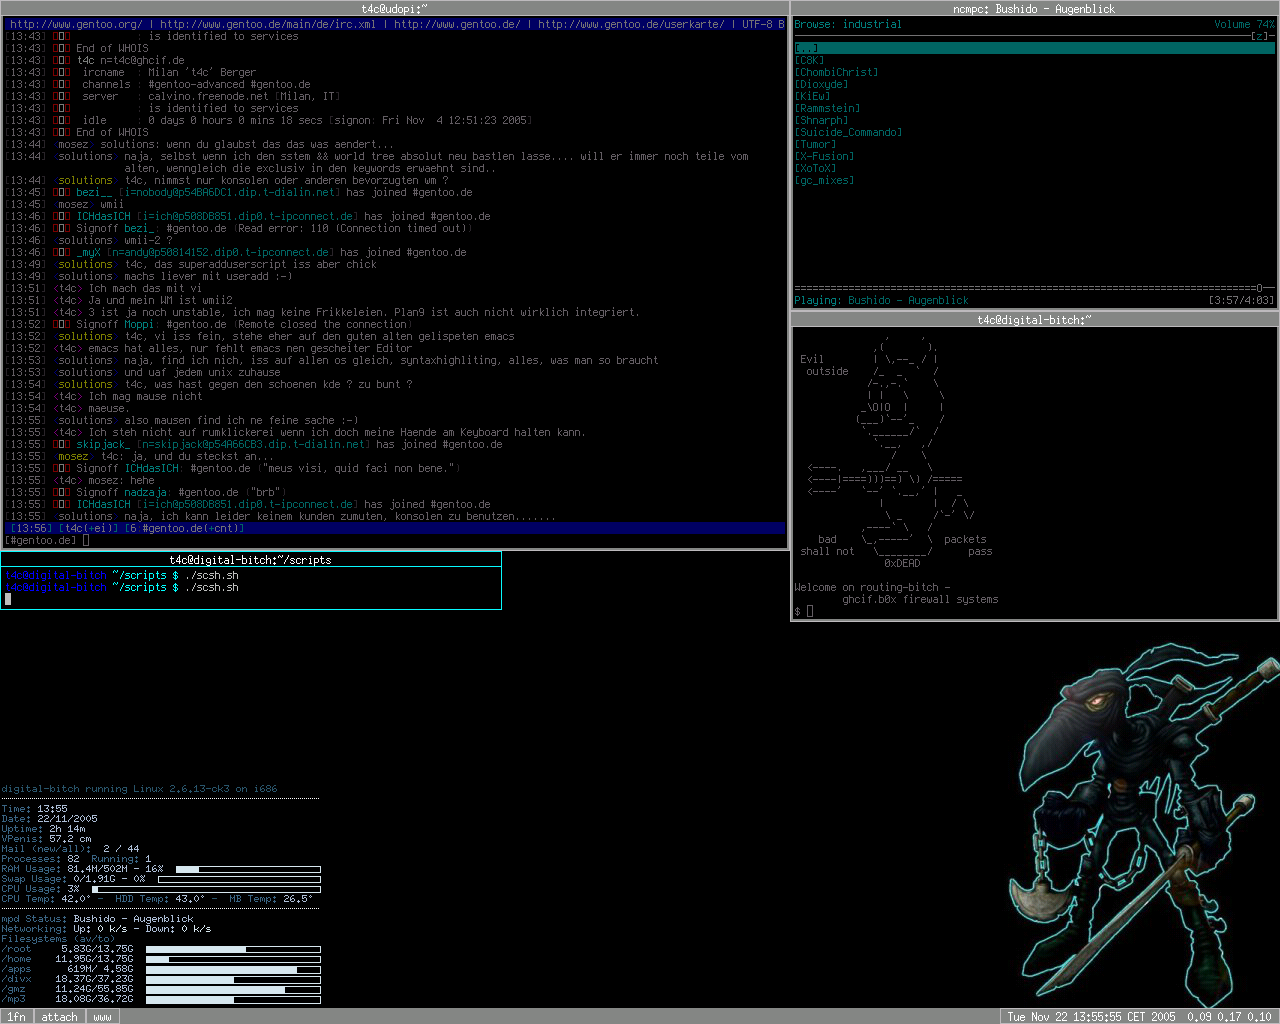The width and height of the screenshot is (1280, 1024).
Task: Click the Volume 74% indicator in ncmpc
Action: pos(1245,24)
